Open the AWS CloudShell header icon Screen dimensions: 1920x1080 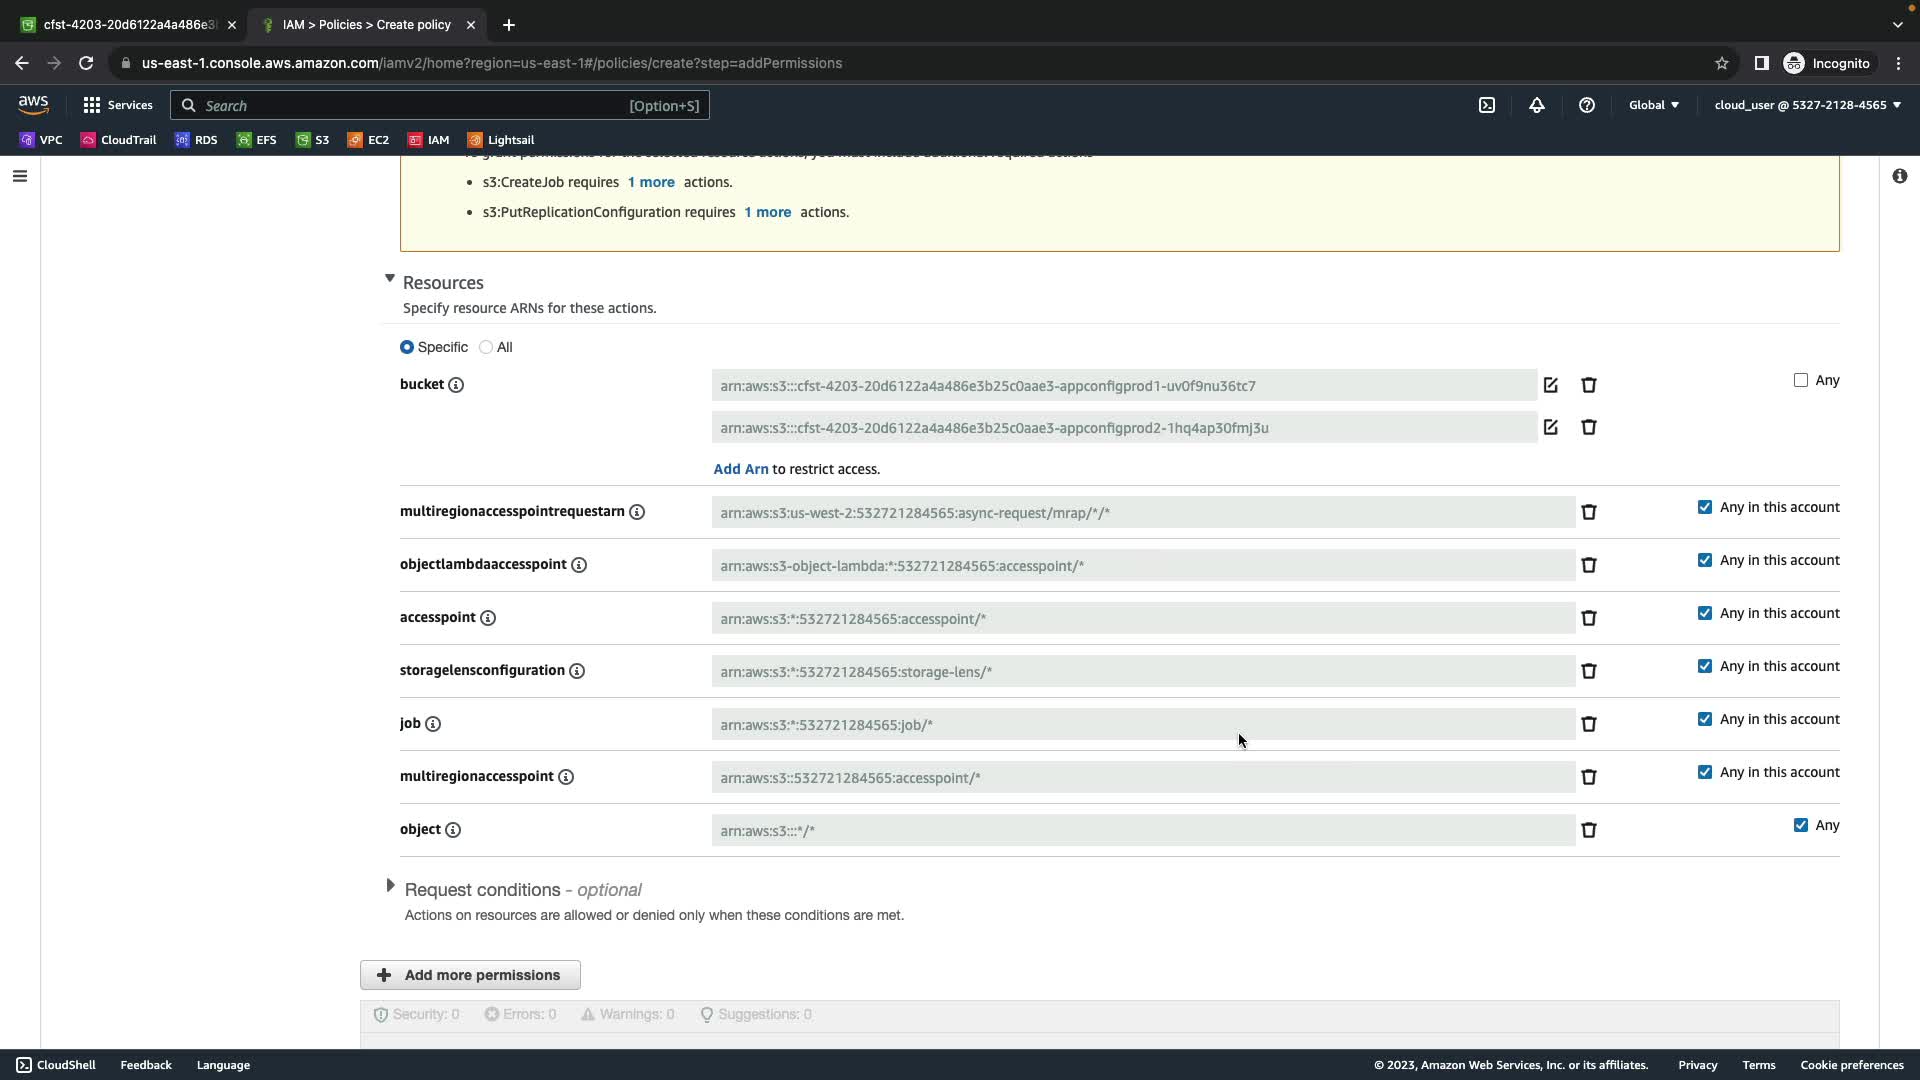[1487, 105]
